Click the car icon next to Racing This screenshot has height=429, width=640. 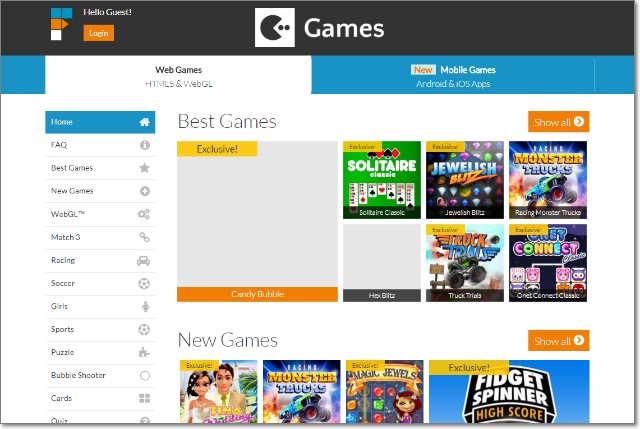click(143, 260)
